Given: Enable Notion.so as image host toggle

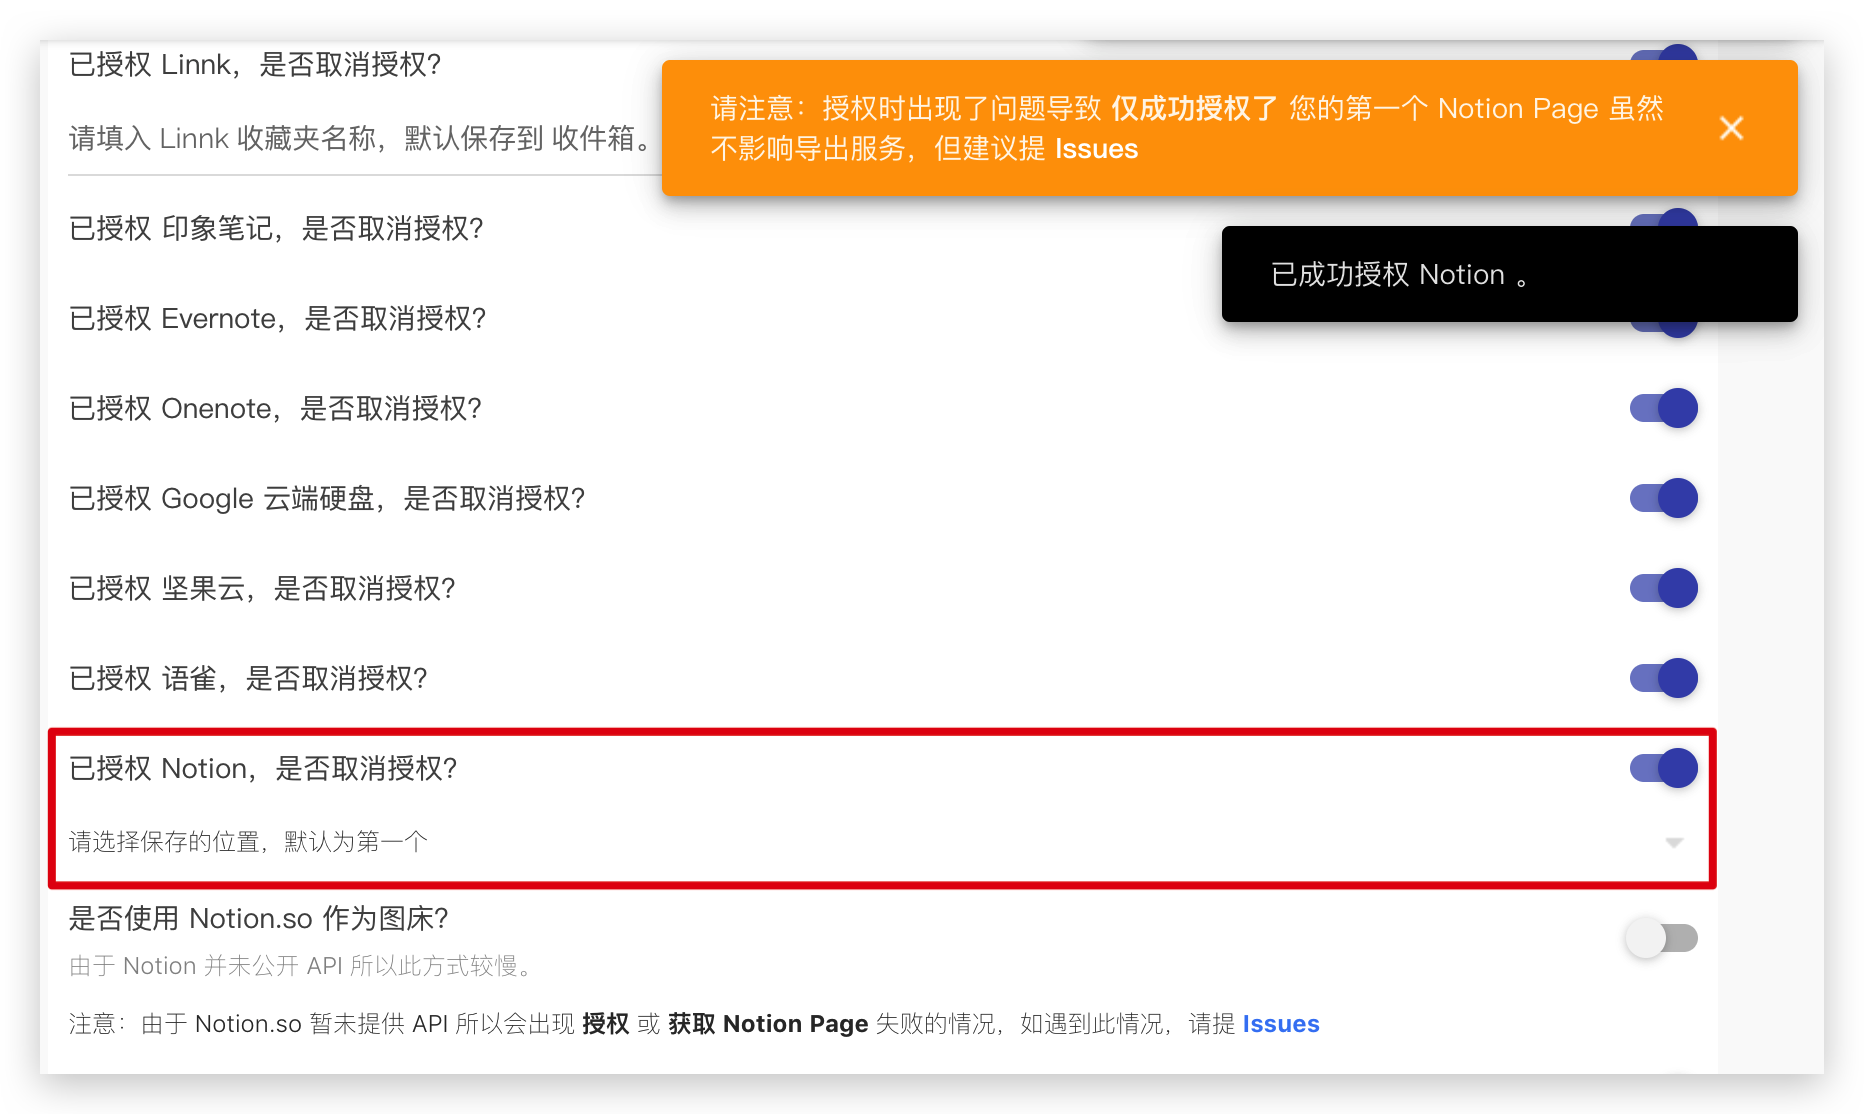Looking at the screenshot, I should pyautogui.click(x=1661, y=938).
